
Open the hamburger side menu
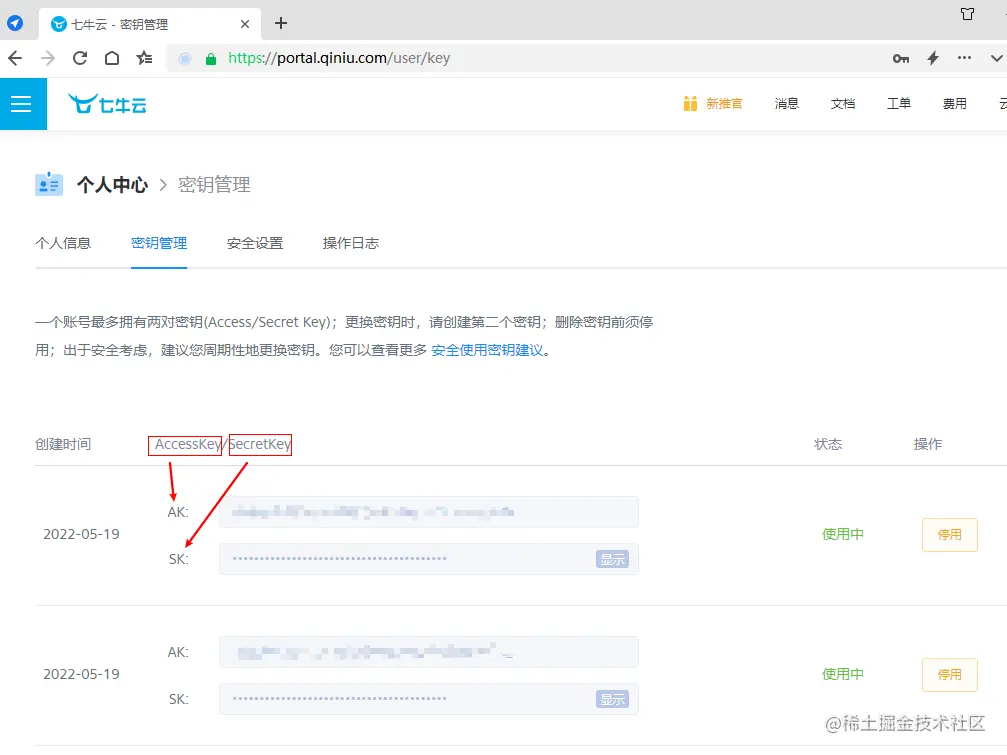(x=23, y=104)
